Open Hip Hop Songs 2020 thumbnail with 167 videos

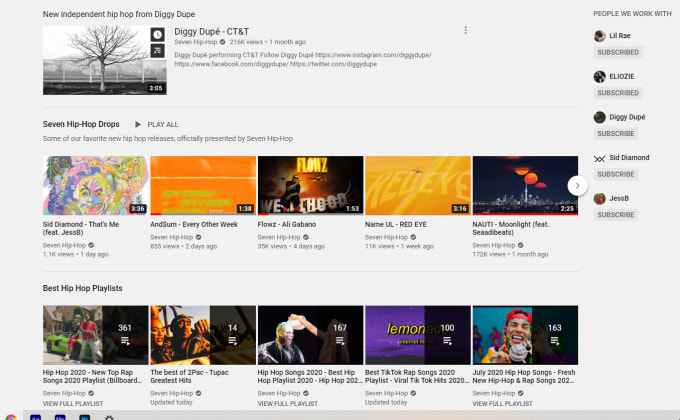pyautogui.click(x=311, y=335)
